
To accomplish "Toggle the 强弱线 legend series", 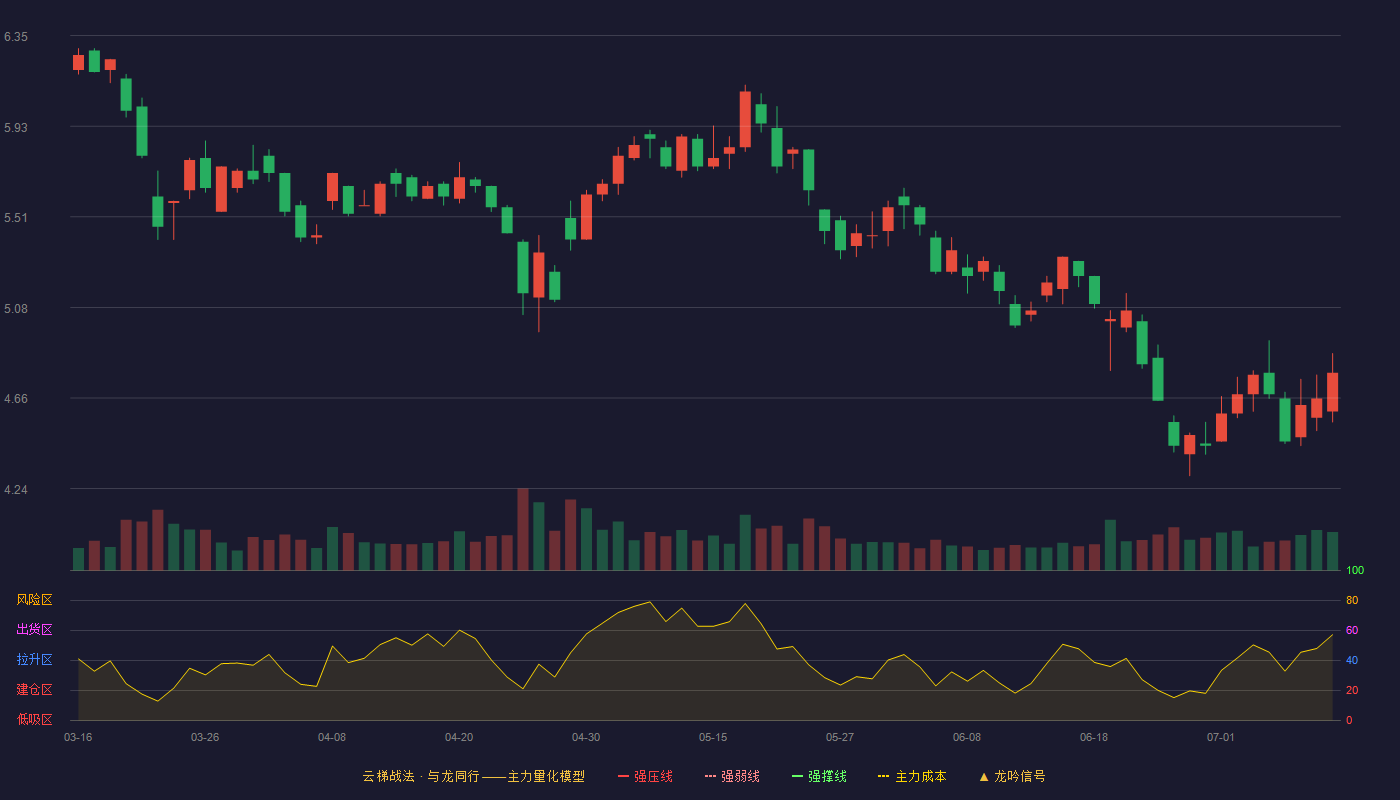I will point(732,776).
